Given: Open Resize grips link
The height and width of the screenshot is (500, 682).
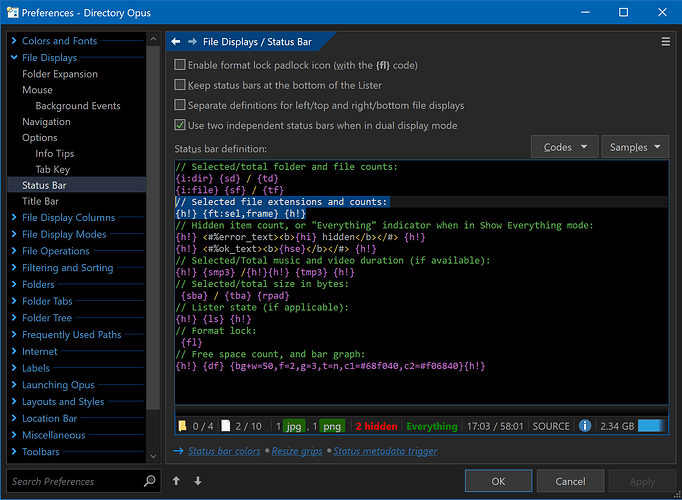Looking at the screenshot, I should pyautogui.click(x=297, y=451).
